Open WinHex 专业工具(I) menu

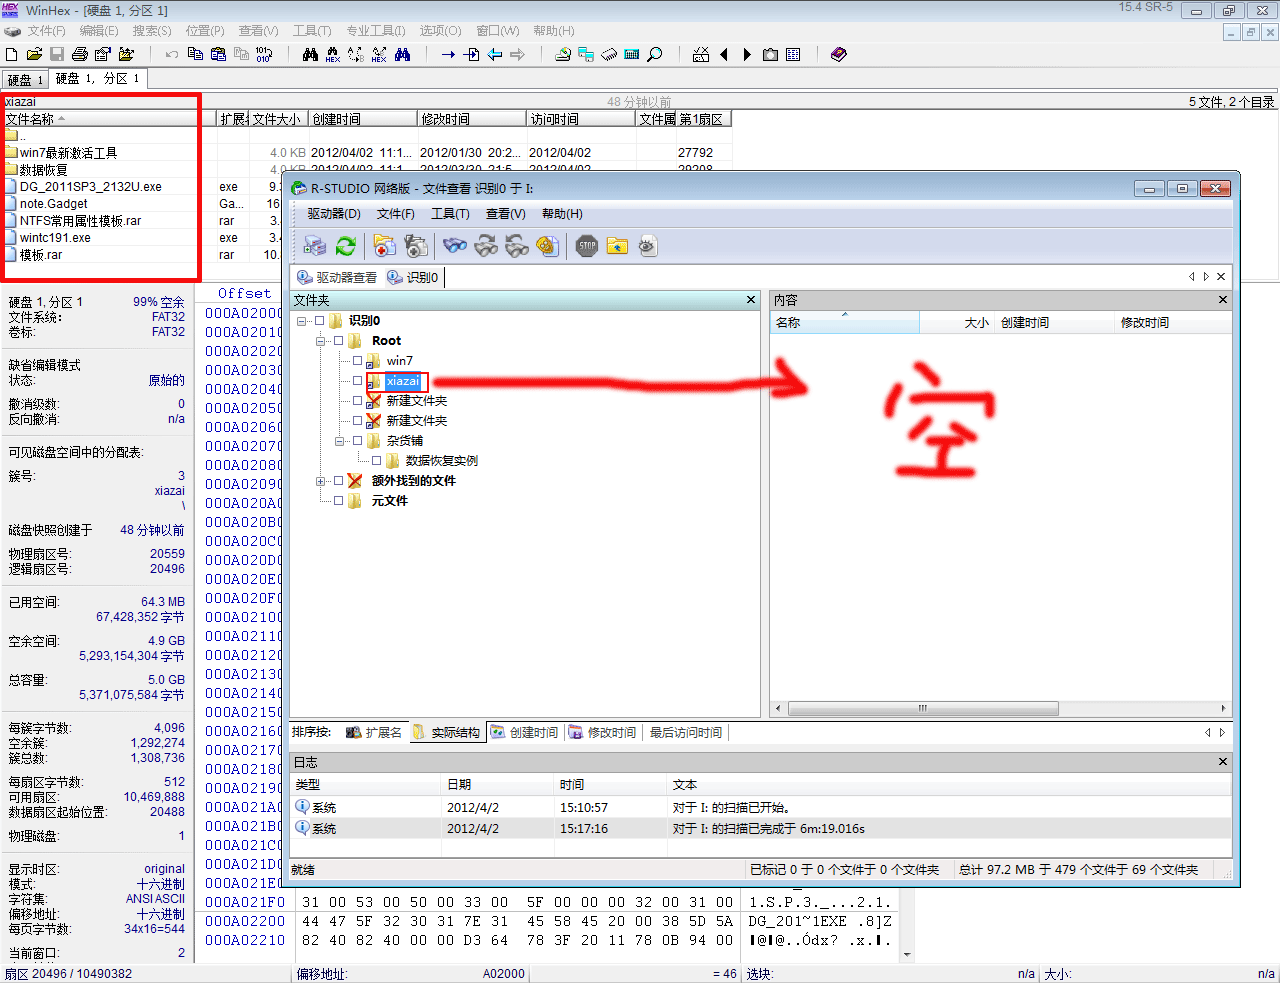(375, 31)
